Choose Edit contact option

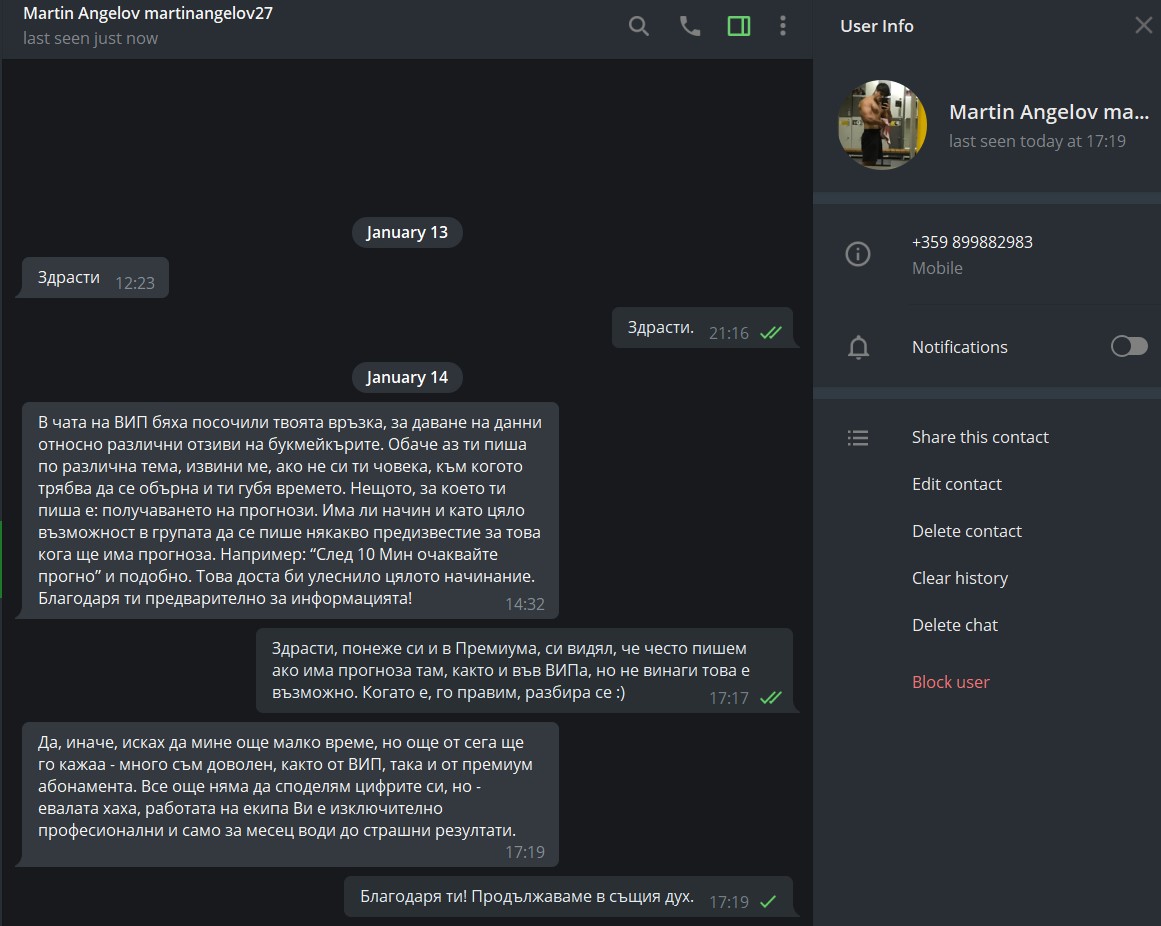[956, 484]
